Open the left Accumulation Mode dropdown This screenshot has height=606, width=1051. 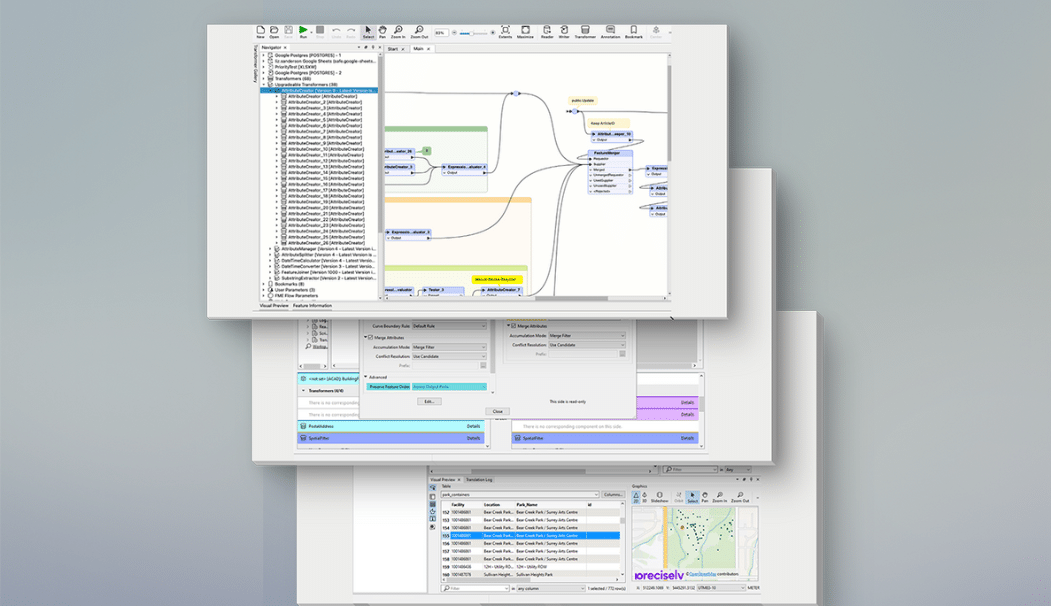[449, 347]
